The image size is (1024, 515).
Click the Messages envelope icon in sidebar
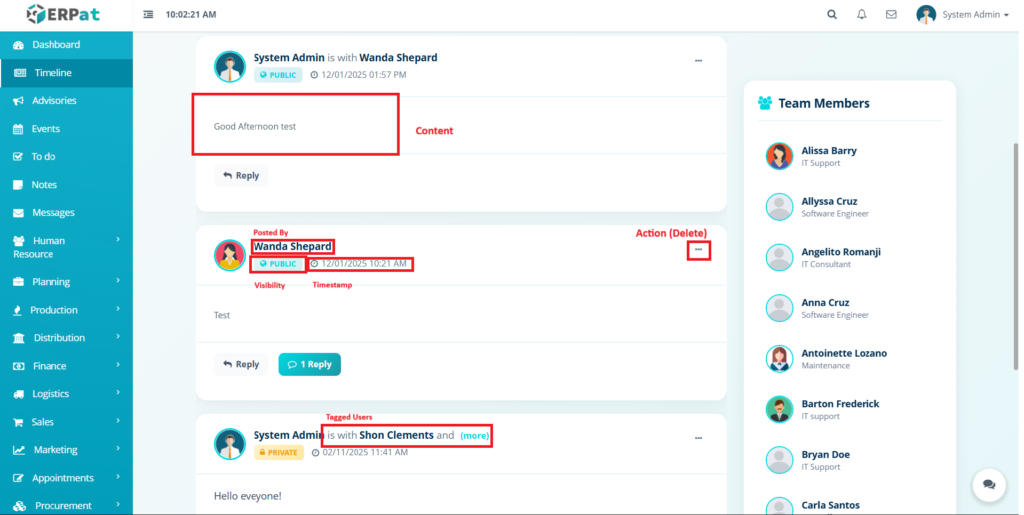[18, 213]
